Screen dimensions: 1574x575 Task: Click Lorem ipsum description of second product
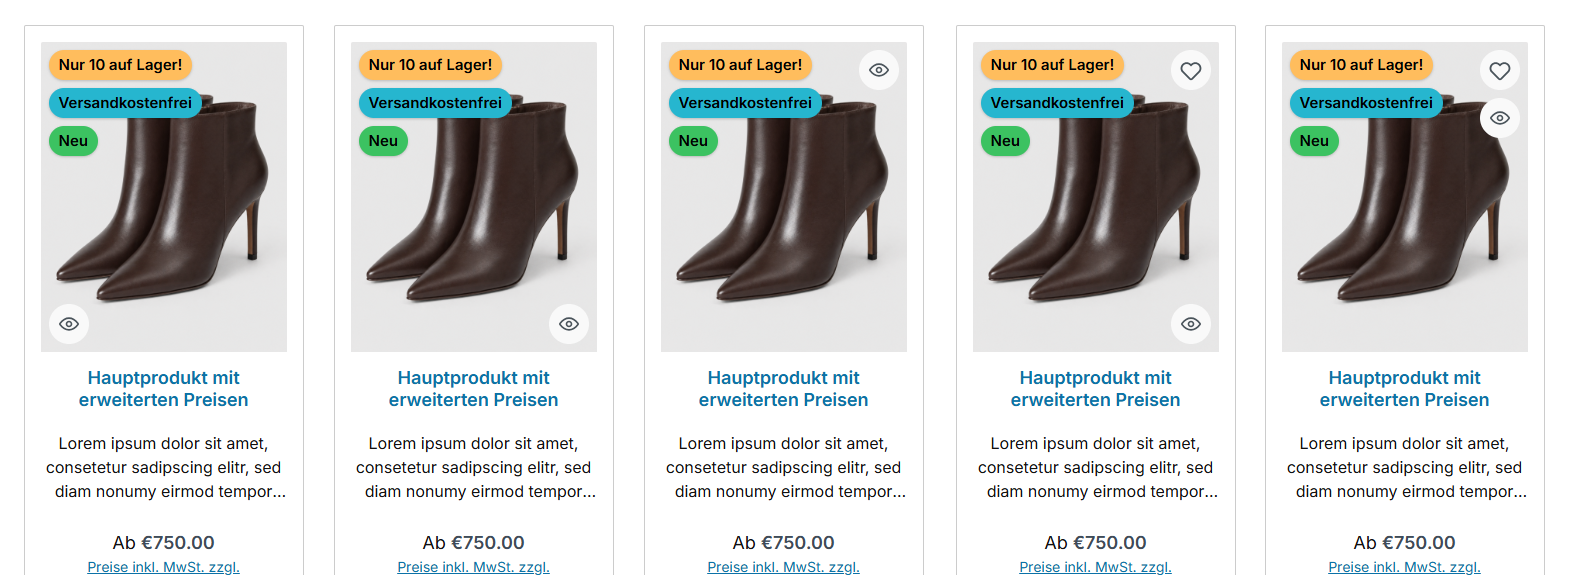tap(474, 468)
